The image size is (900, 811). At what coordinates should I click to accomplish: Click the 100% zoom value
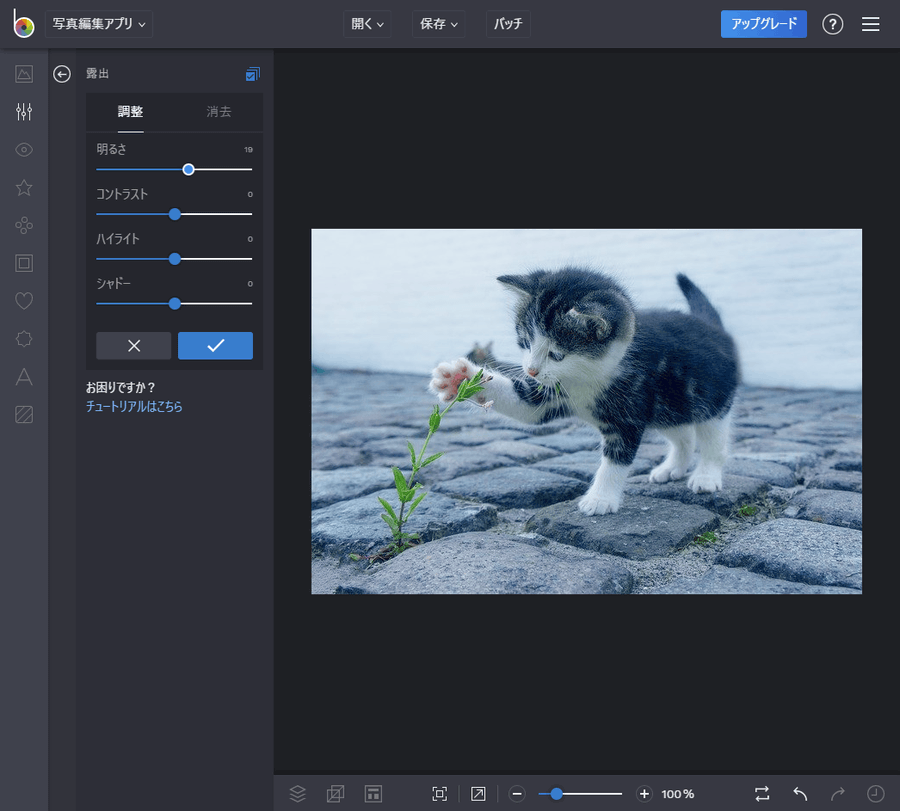click(x=677, y=794)
